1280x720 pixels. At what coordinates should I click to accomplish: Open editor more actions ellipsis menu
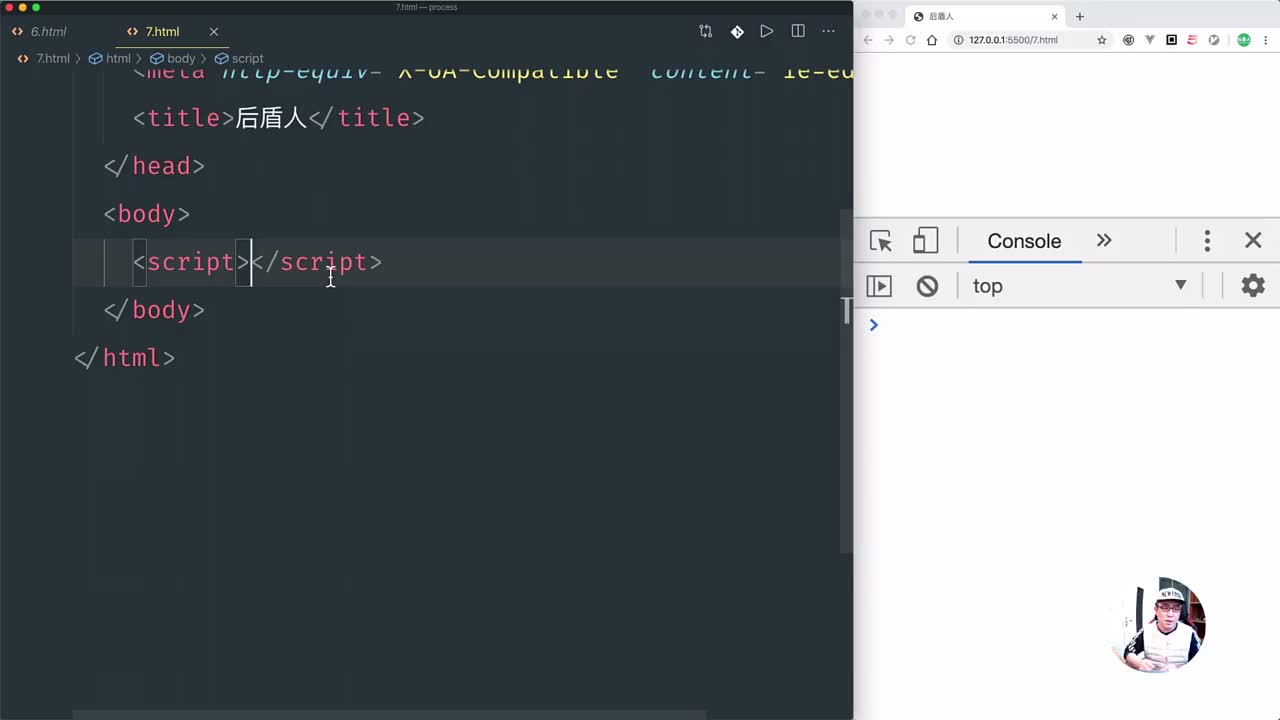tap(828, 32)
